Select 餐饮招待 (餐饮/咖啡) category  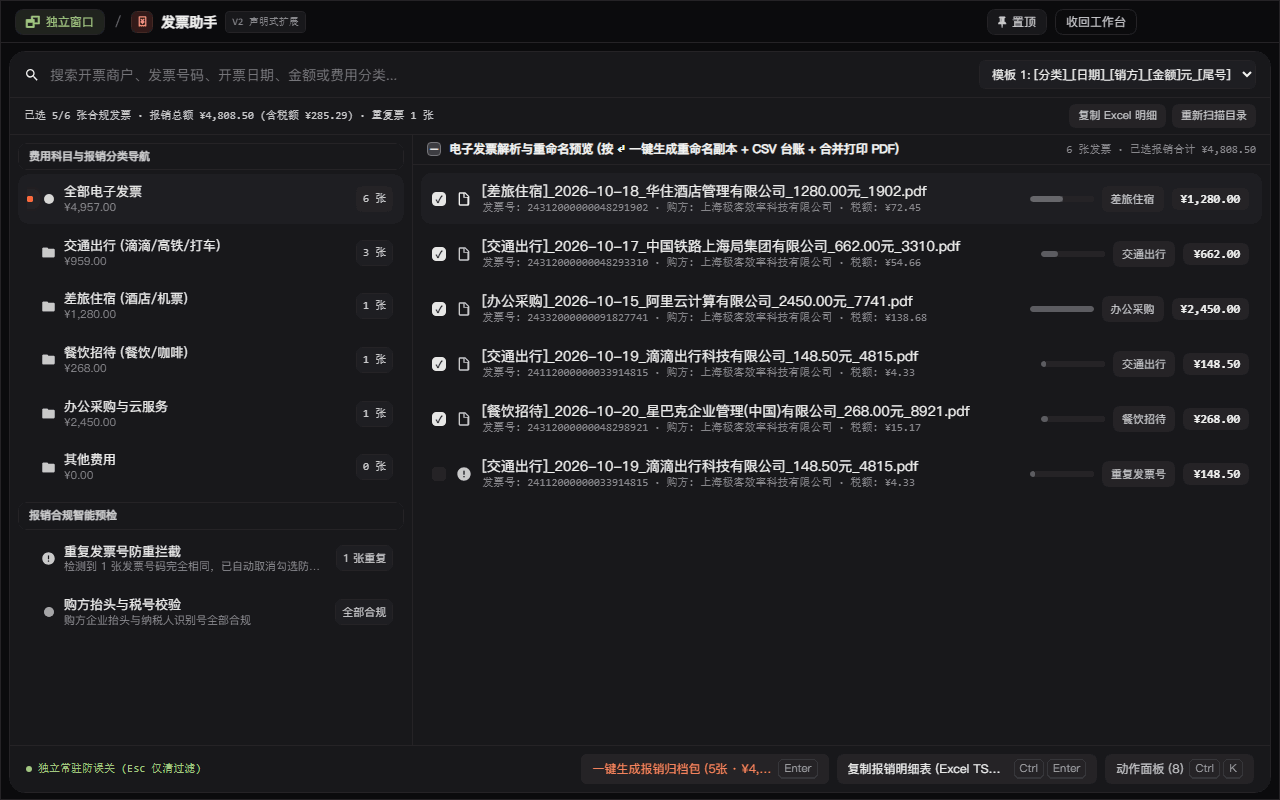[x=211, y=360]
